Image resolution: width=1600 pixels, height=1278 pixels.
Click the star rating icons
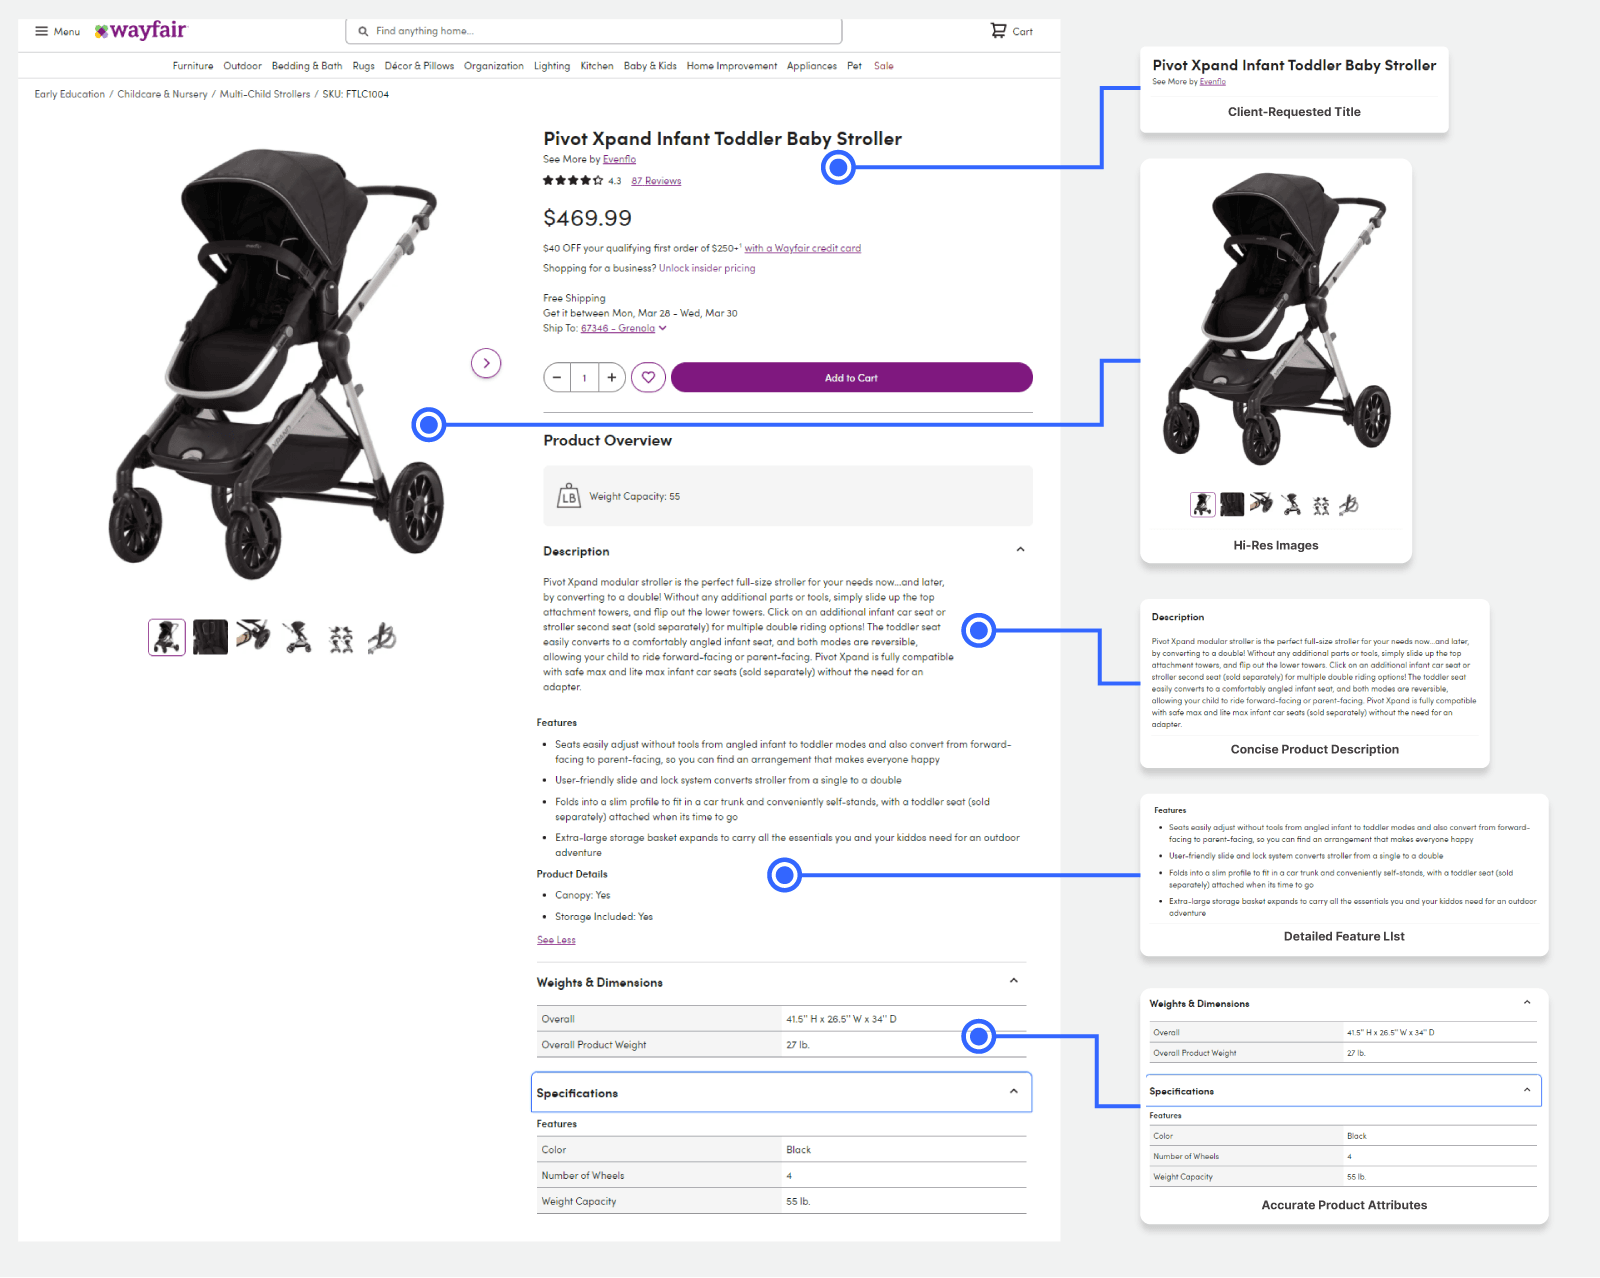(573, 181)
